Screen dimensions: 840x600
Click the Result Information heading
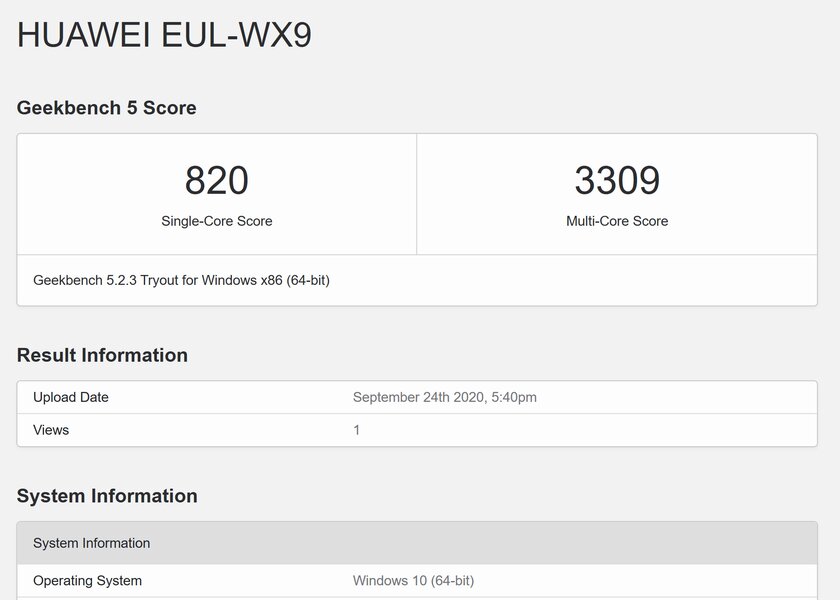[x=102, y=355]
